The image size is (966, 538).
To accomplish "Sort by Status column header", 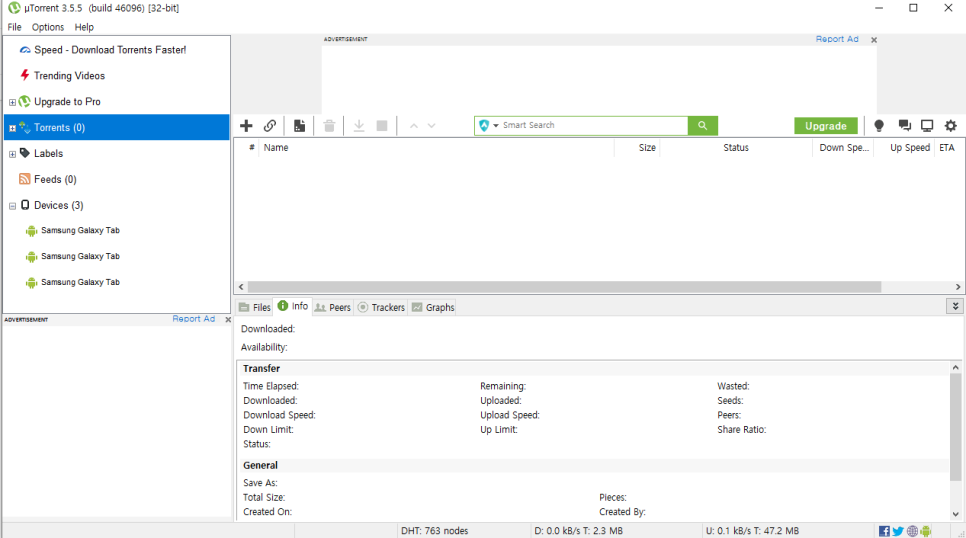I will (x=736, y=147).
